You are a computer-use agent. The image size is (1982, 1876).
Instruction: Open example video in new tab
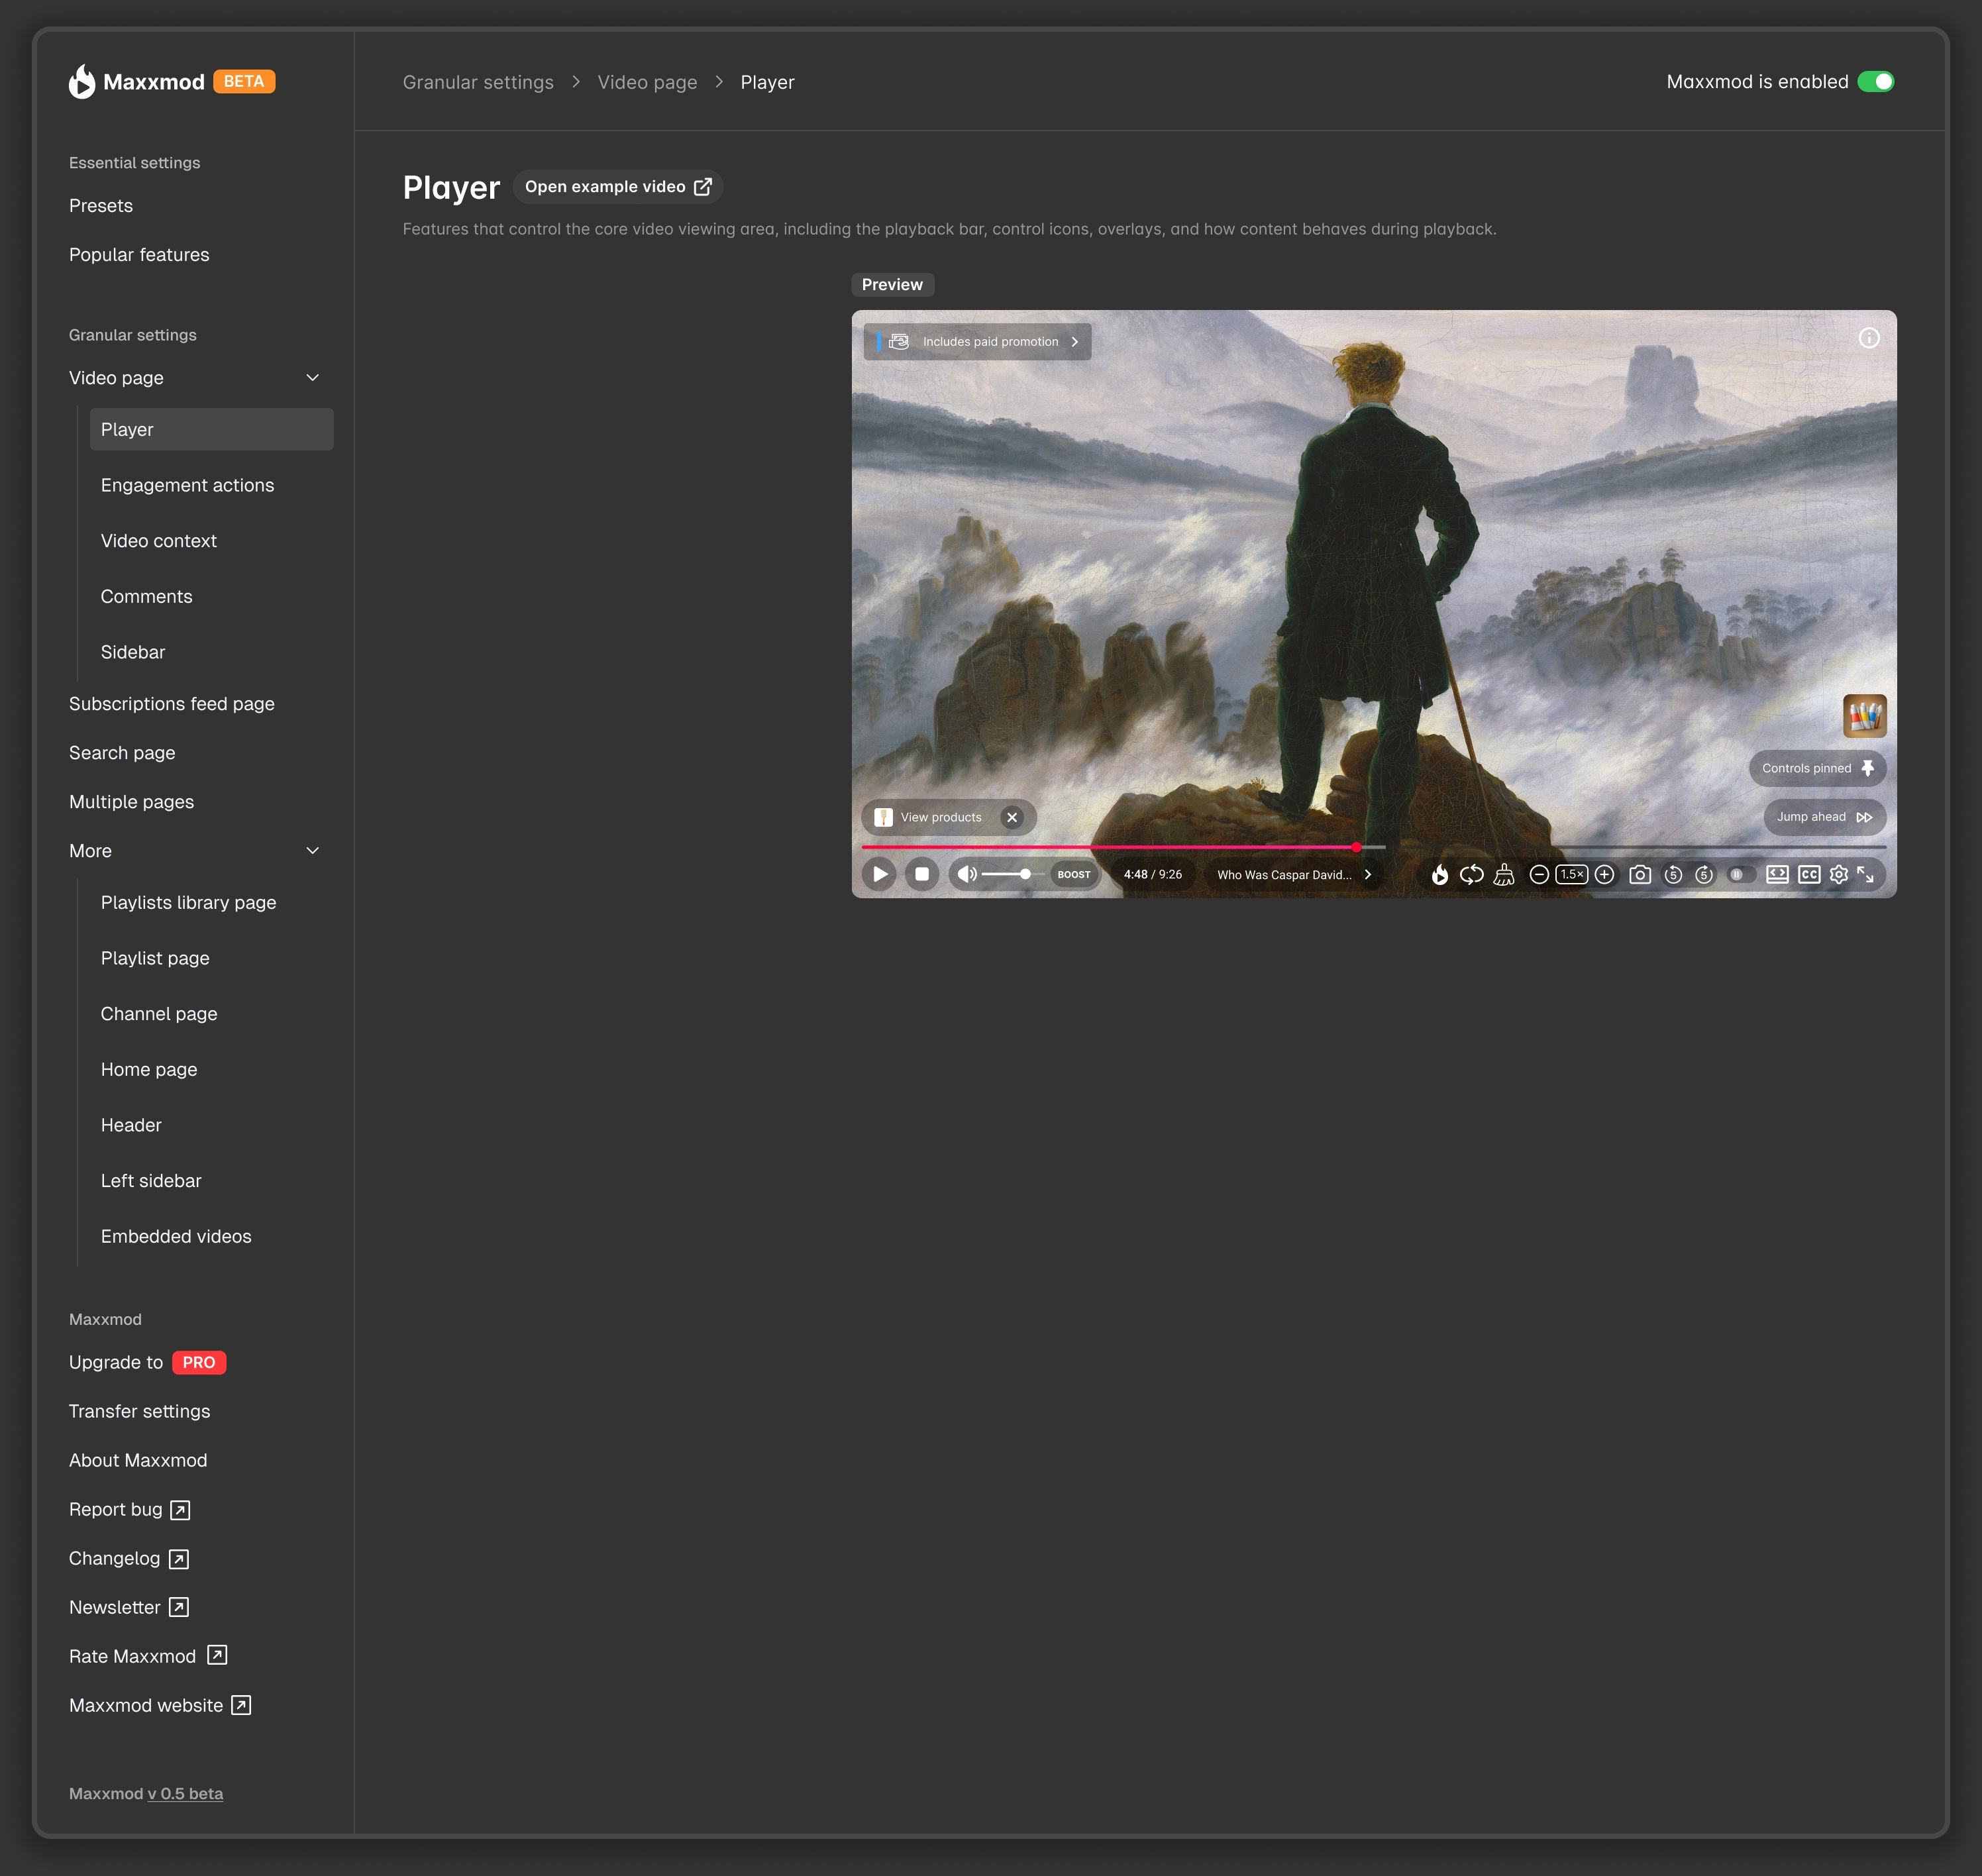tap(617, 186)
